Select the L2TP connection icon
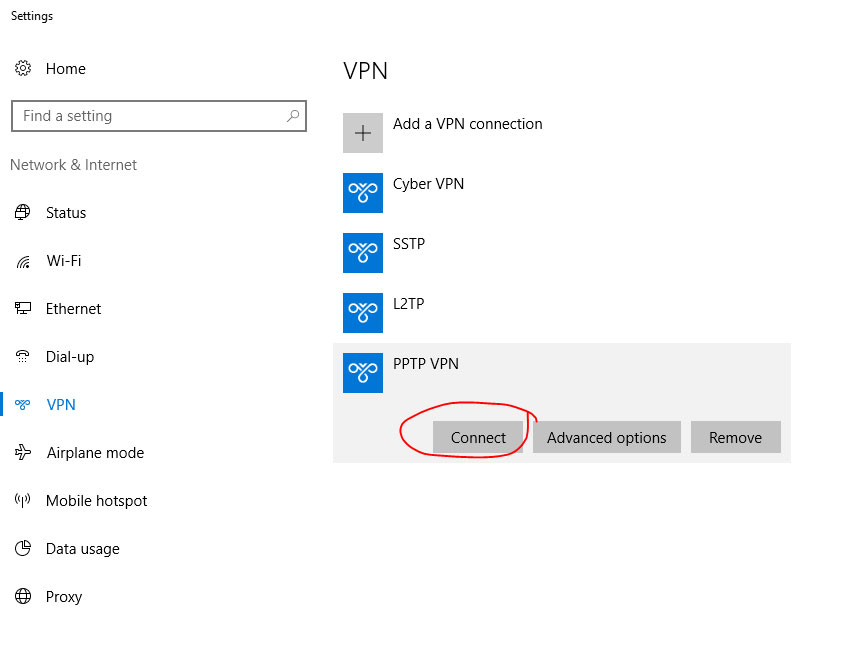Viewport: 841px width, 667px height. (x=363, y=313)
